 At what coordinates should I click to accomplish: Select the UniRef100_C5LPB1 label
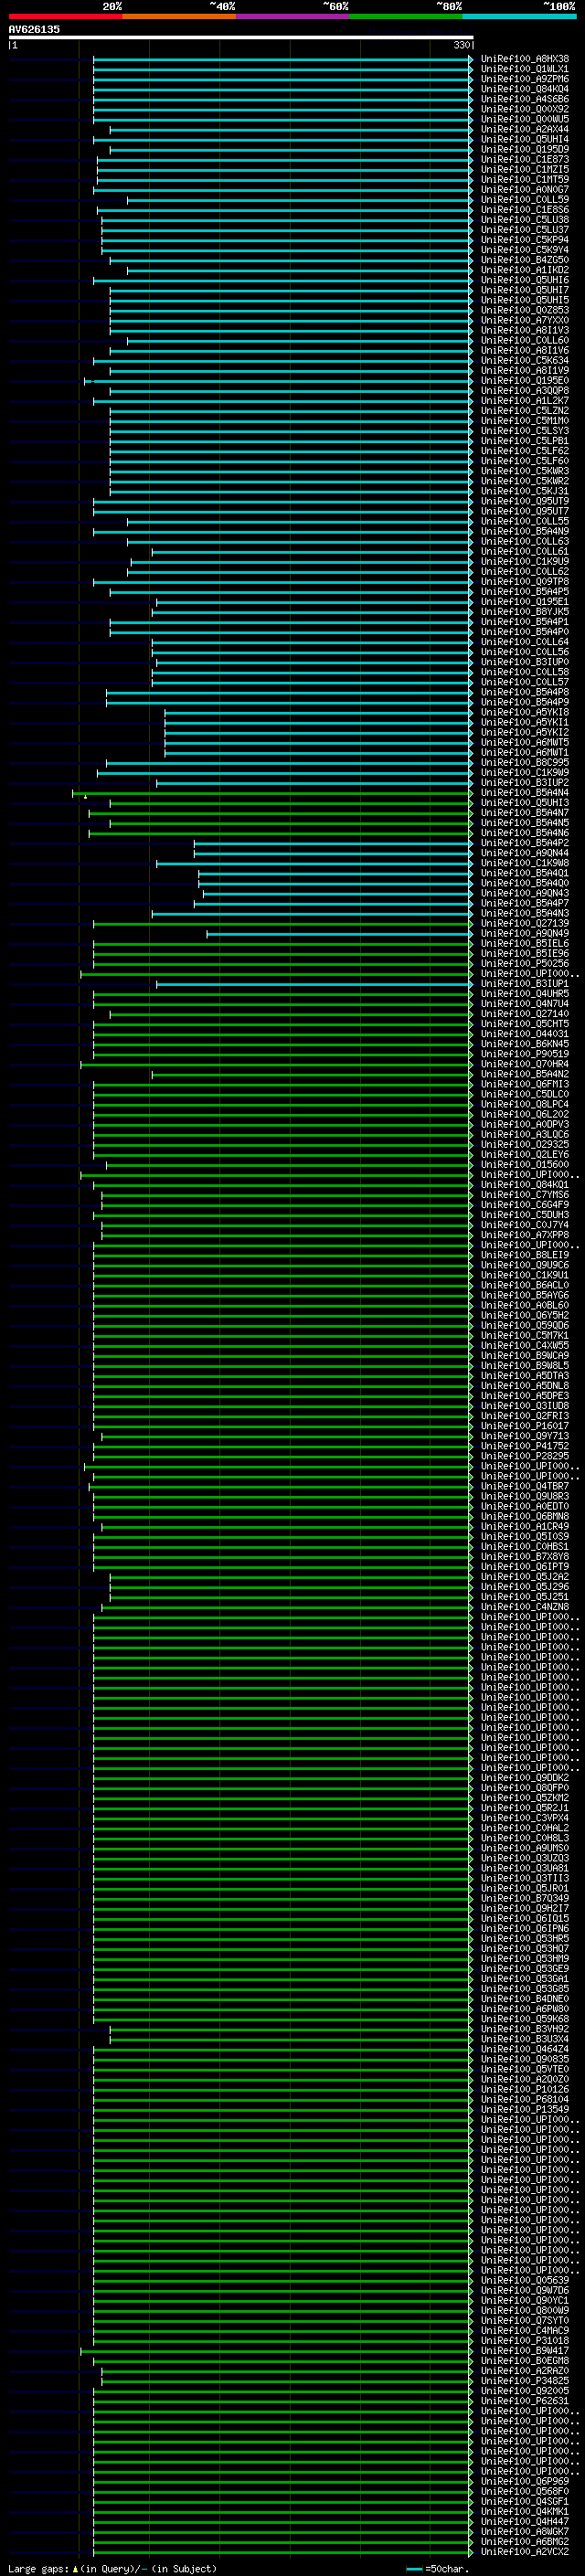coord(525,441)
